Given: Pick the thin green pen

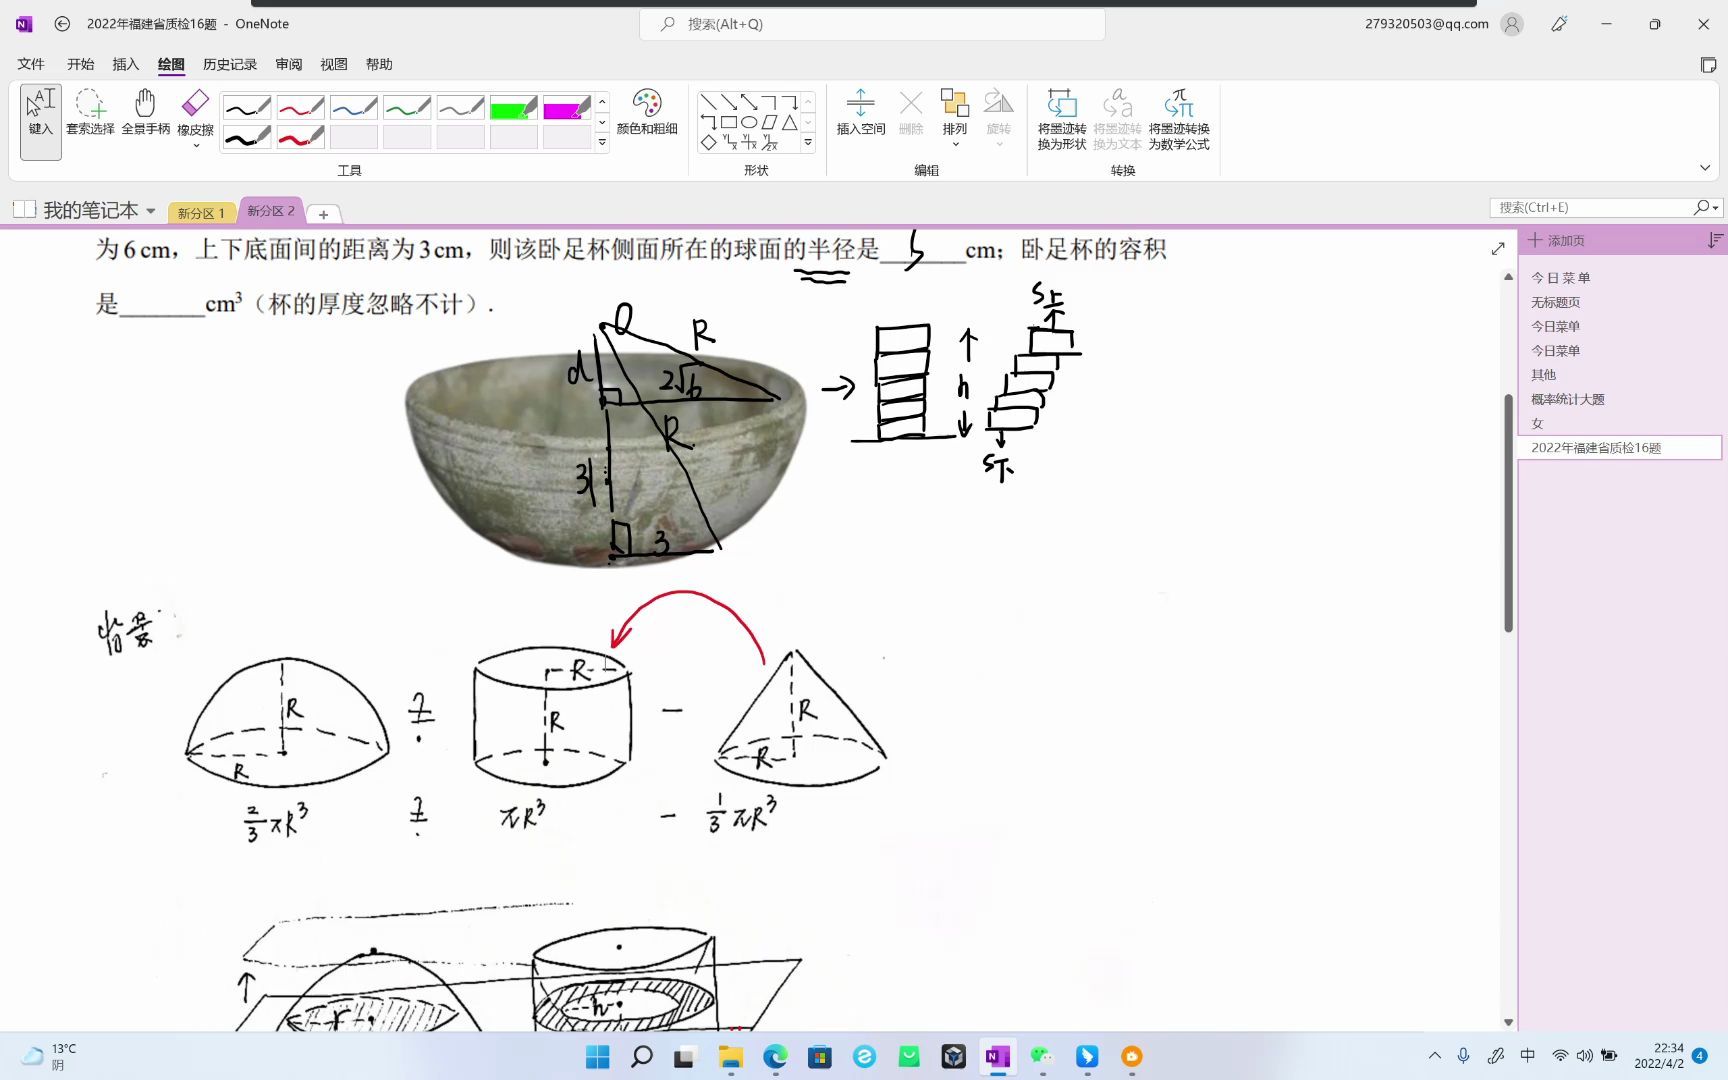Looking at the screenshot, I should [x=407, y=107].
